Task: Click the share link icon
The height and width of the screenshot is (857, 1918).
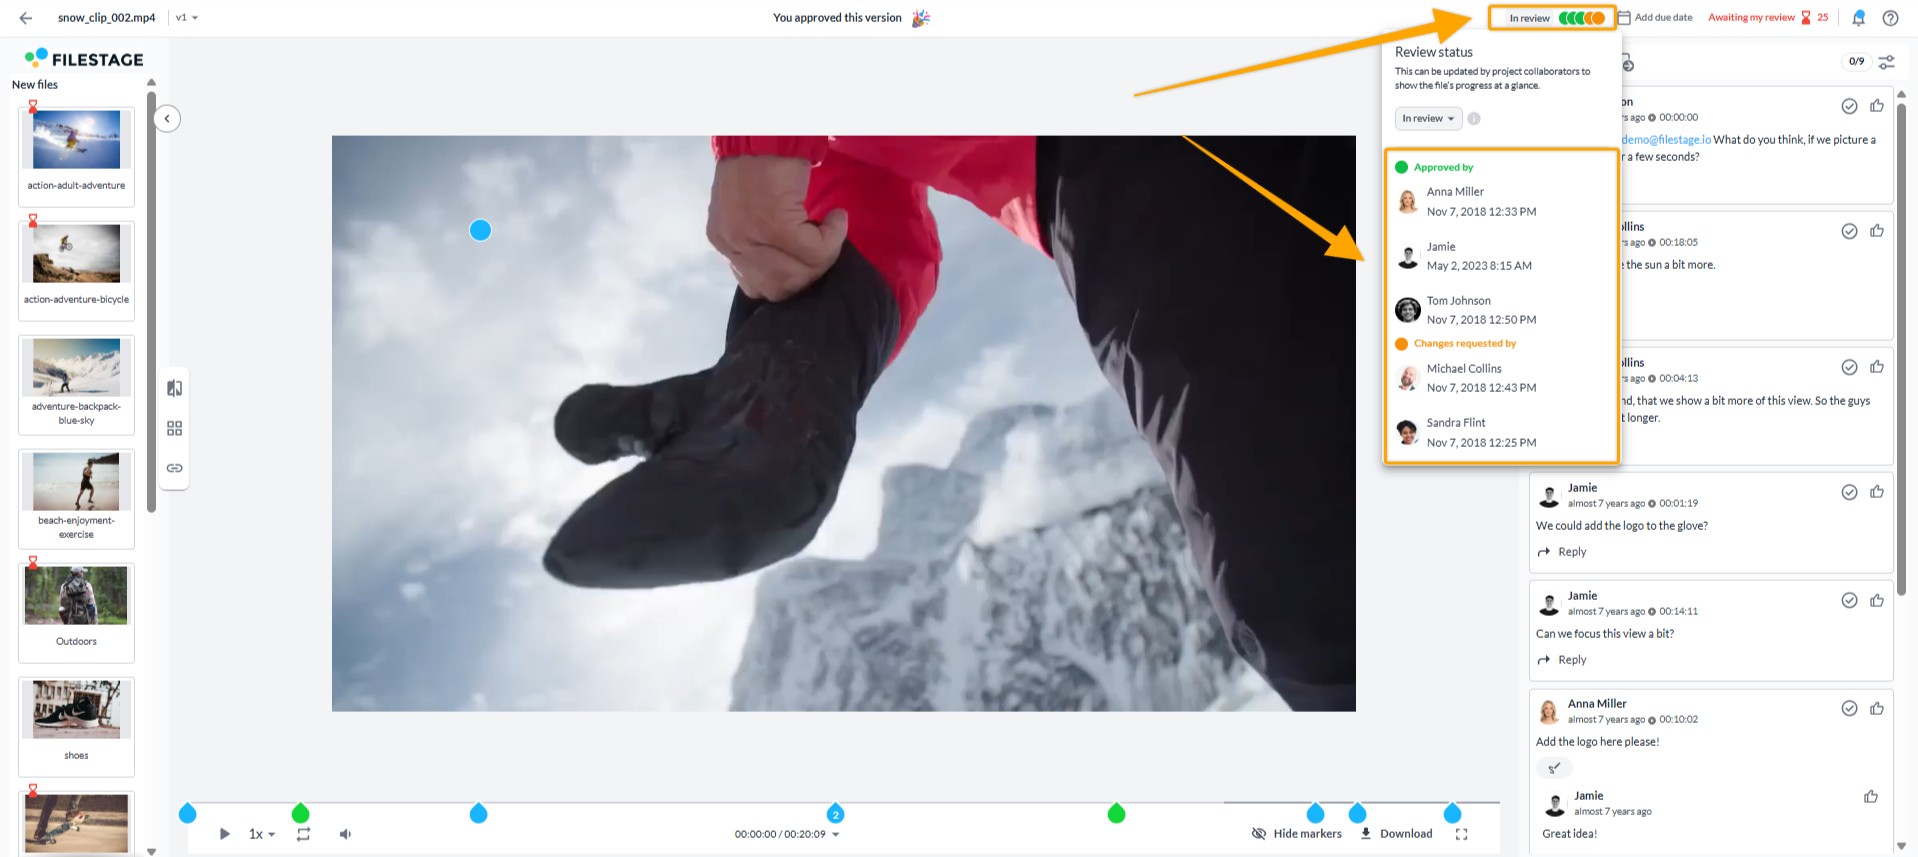Action: [175, 468]
